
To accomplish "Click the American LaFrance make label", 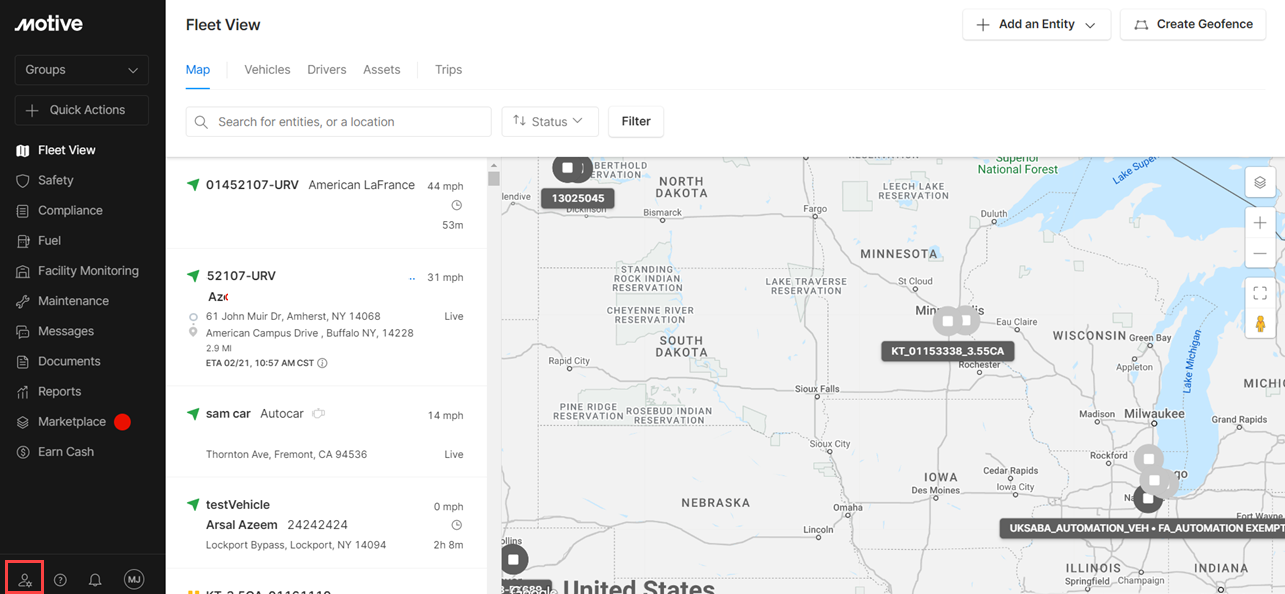I will click(x=361, y=185).
